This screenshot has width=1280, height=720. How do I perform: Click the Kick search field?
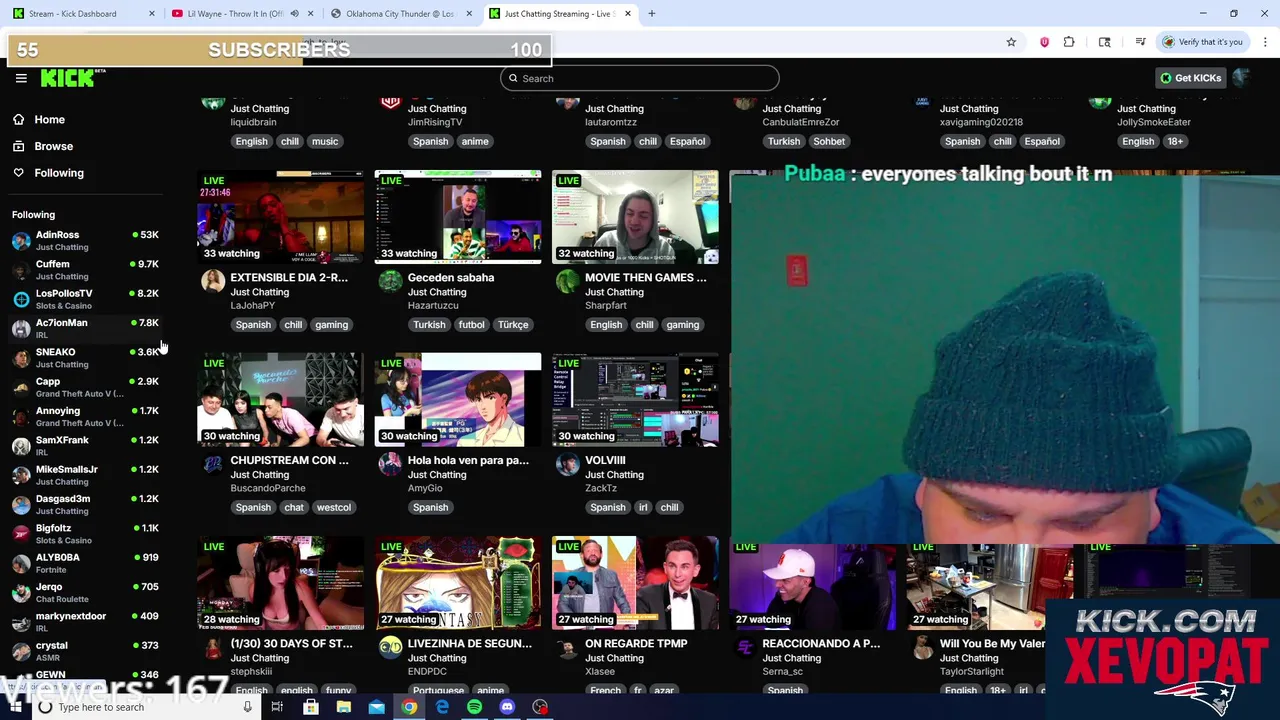tap(640, 78)
